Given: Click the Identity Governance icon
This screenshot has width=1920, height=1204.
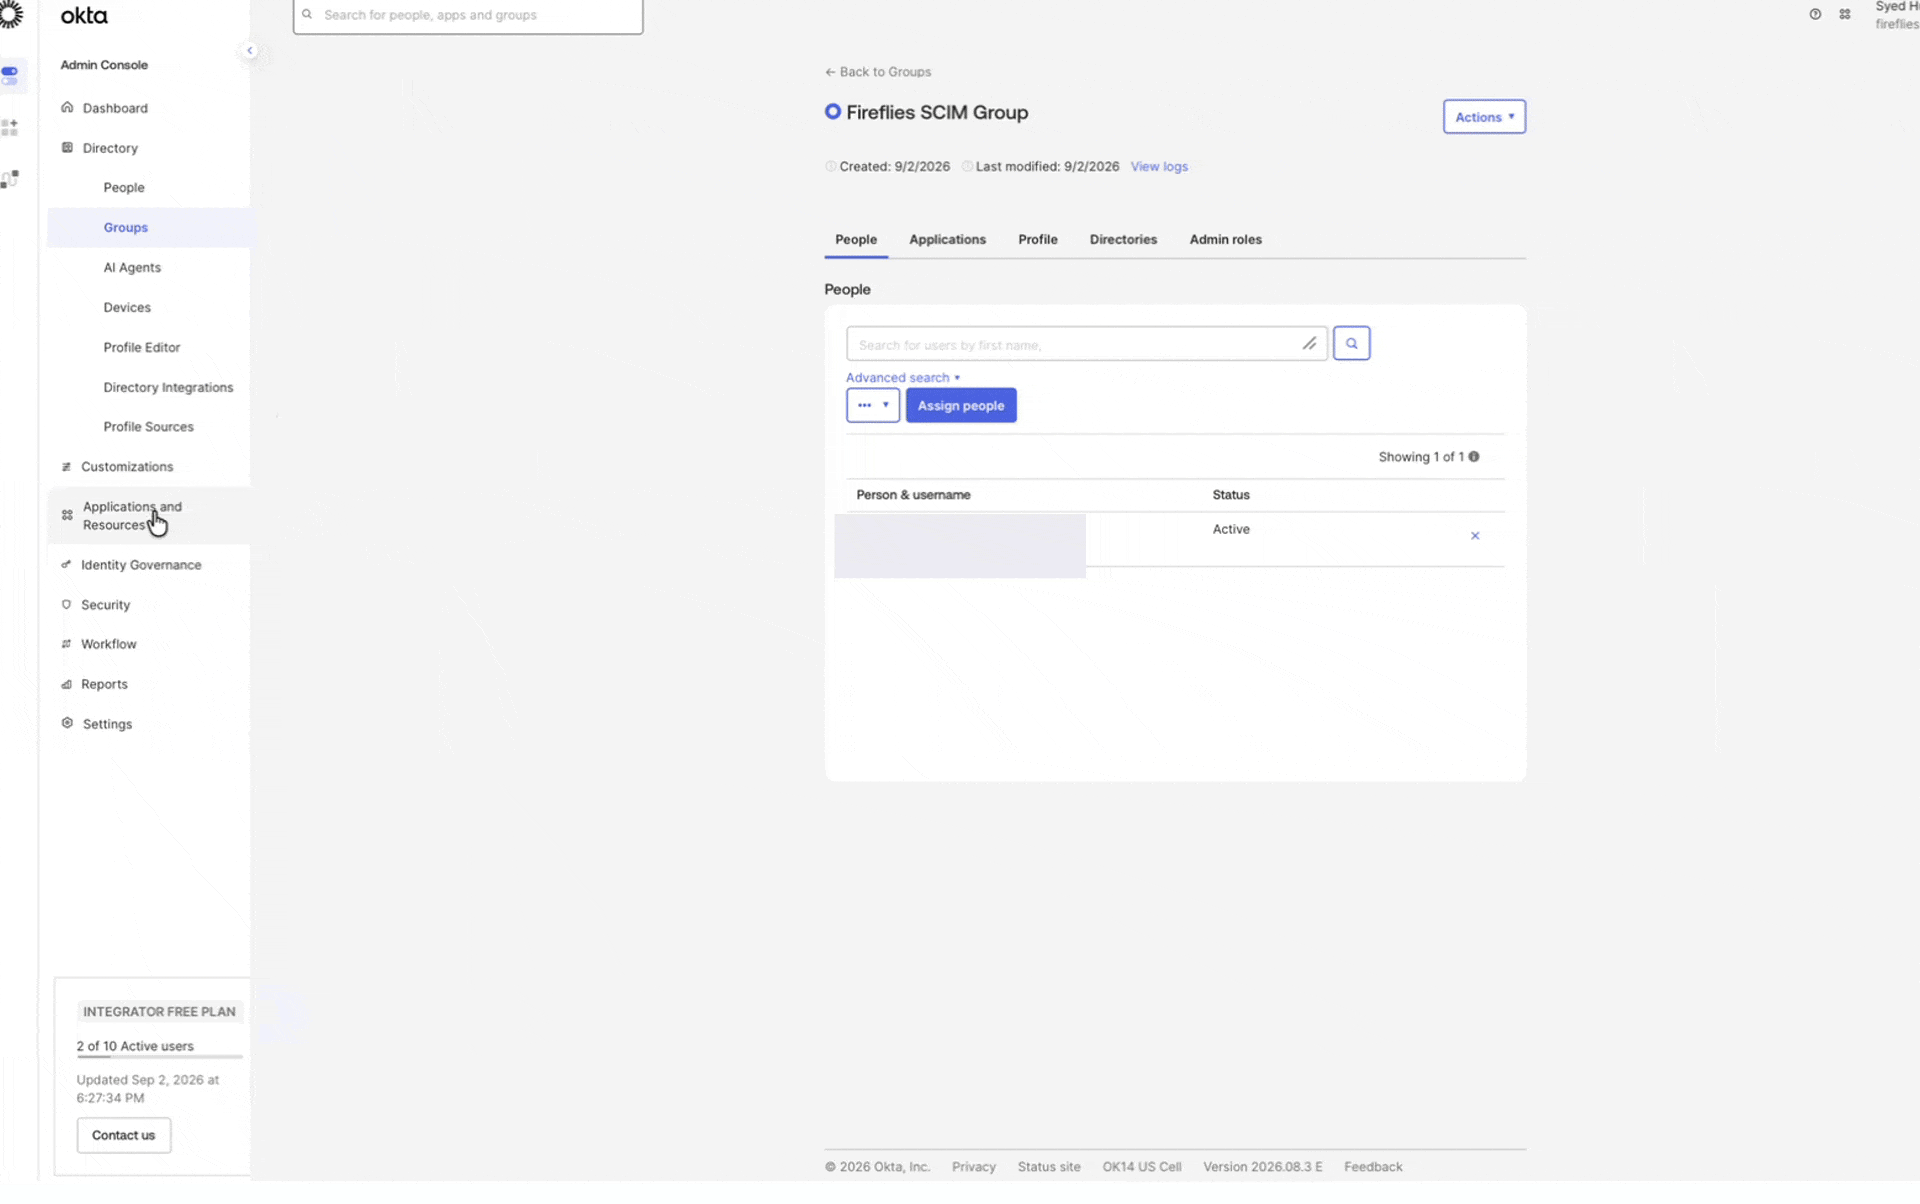Looking at the screenshot, I should tap(66, 565).
